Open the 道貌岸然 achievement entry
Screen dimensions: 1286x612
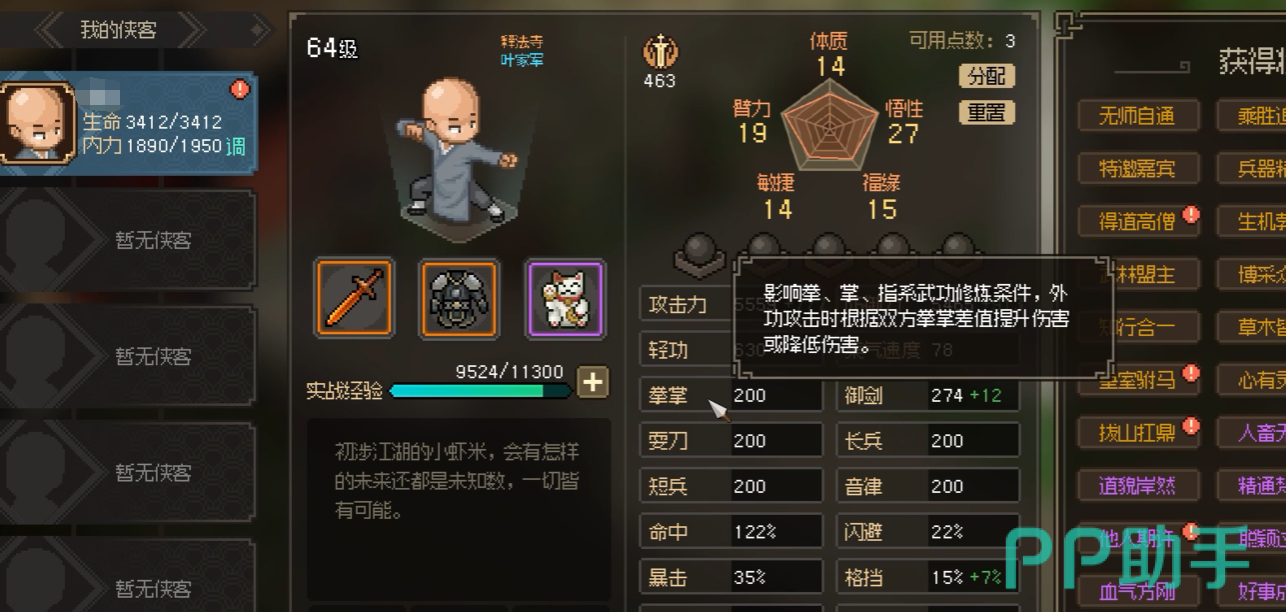1137,485
